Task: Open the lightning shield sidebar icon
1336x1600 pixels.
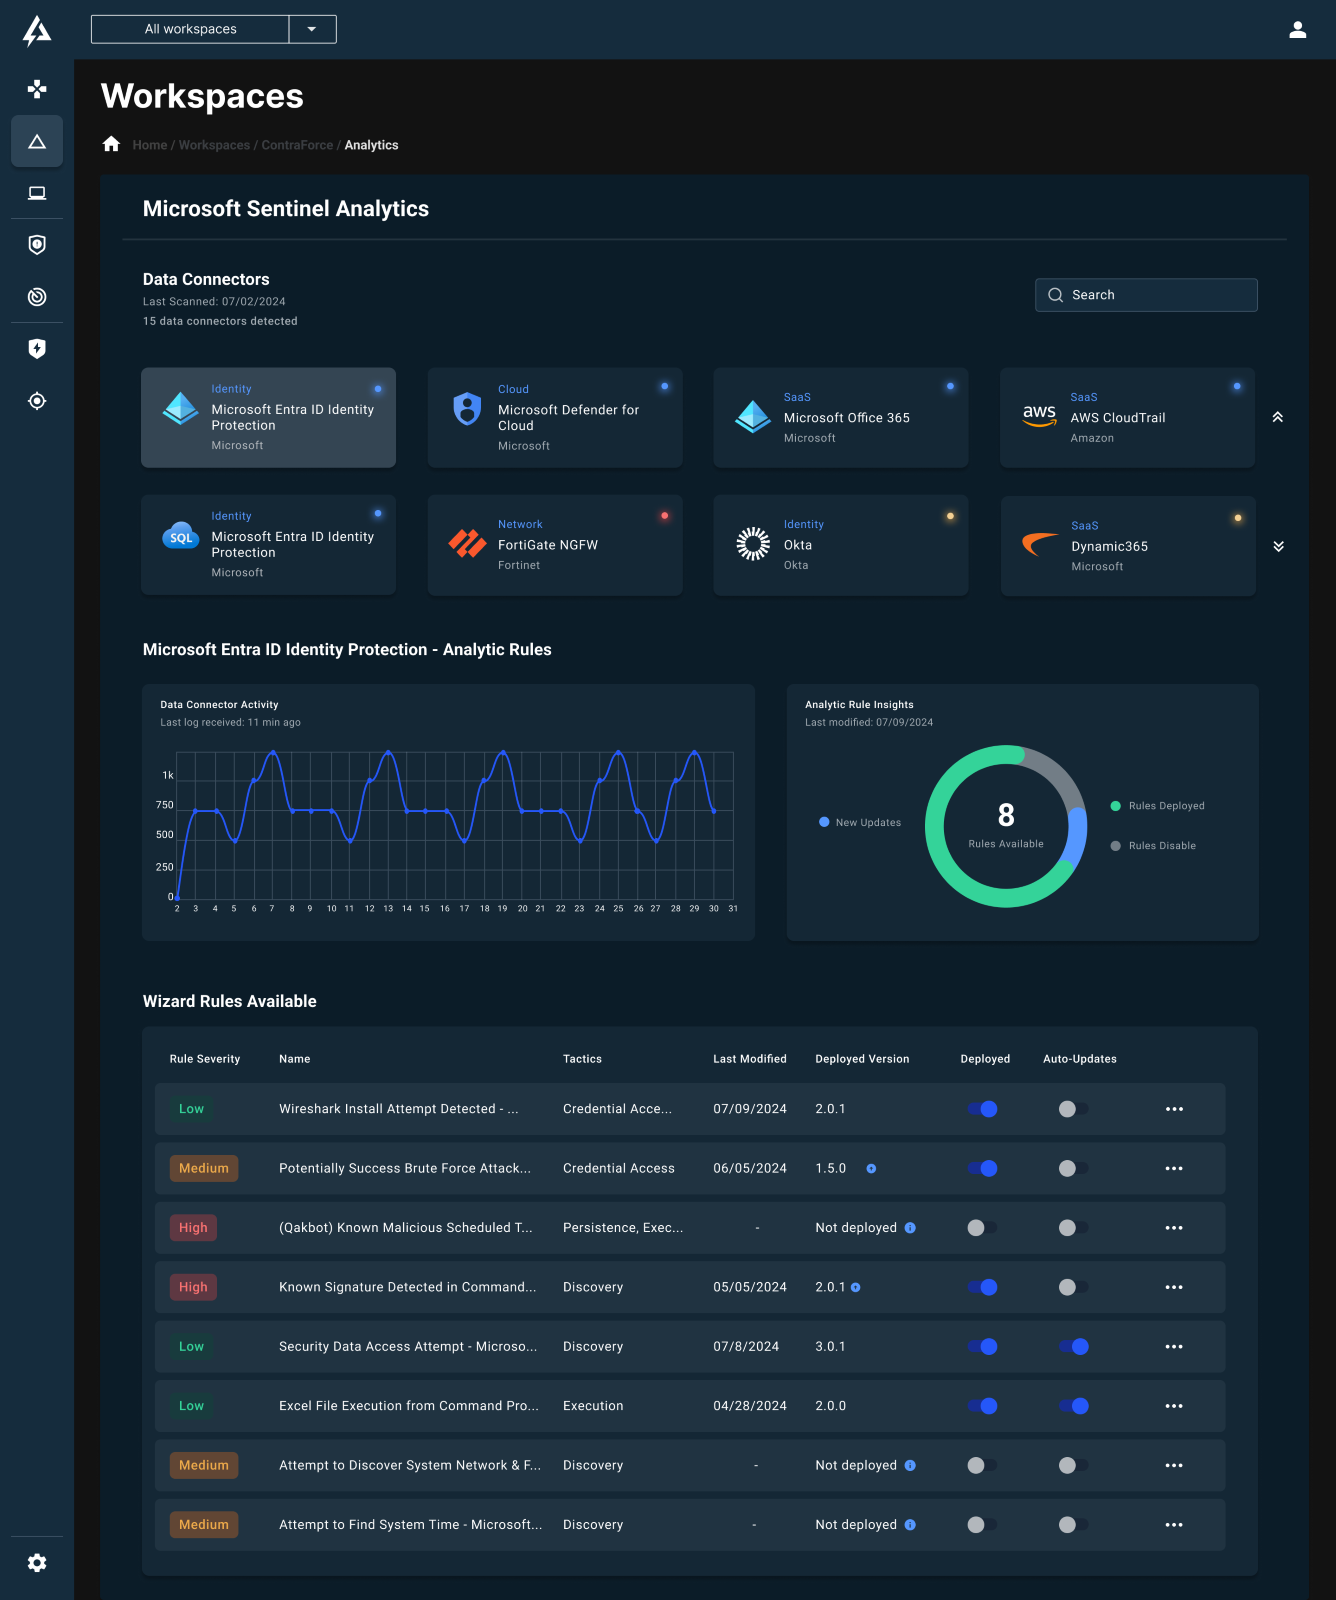Action: coord(37,349)
